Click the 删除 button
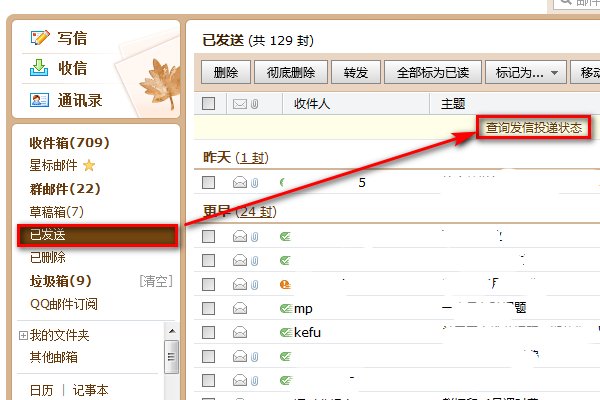The width and height of the screenshot is (600, 400). [226, 72]
